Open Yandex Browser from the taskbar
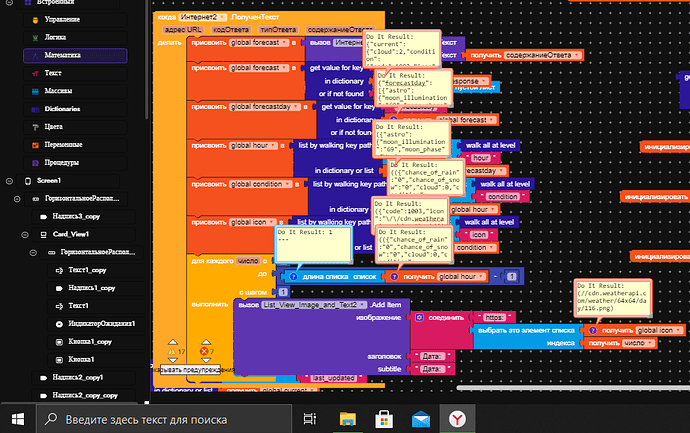690x433 pixels. click(457, 419)
